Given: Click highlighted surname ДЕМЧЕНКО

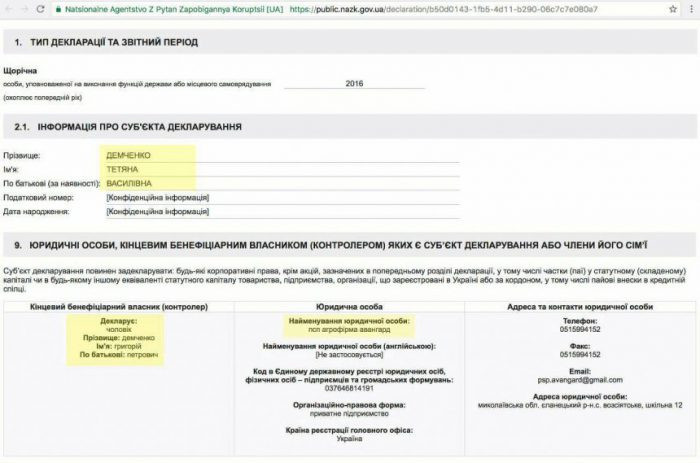Looking at the screenshot, I should click(128, 155).
